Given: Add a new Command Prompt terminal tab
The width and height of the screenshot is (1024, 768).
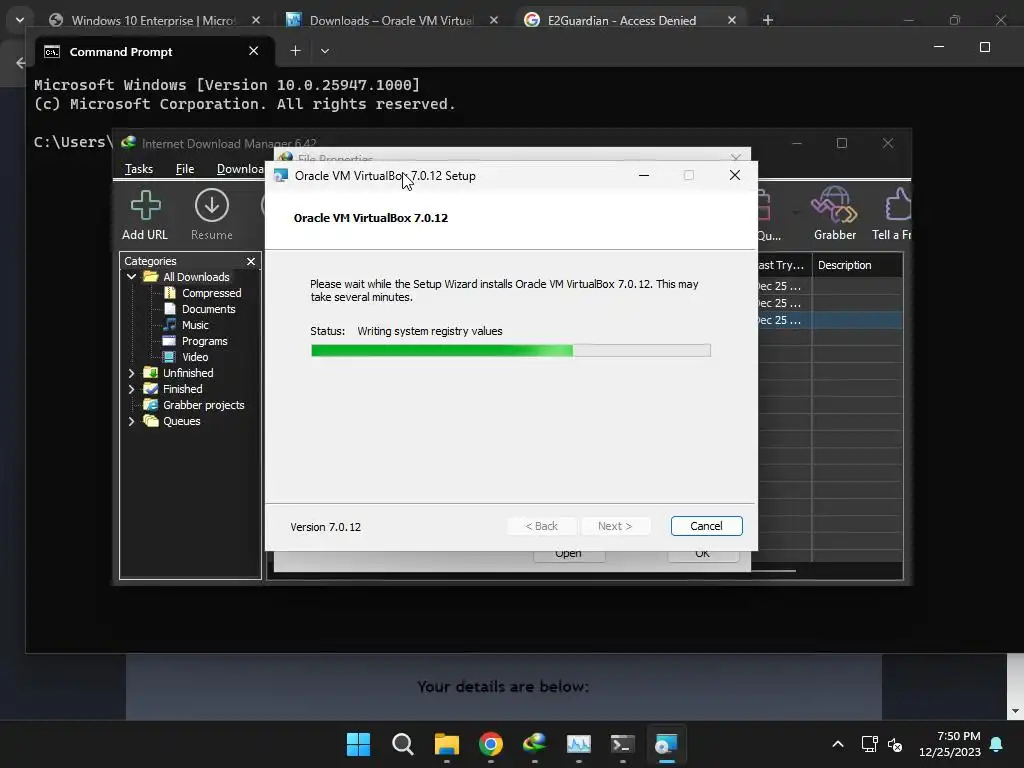Looking at the screenshot, I should pyautogui.click(x=295, y=51).
